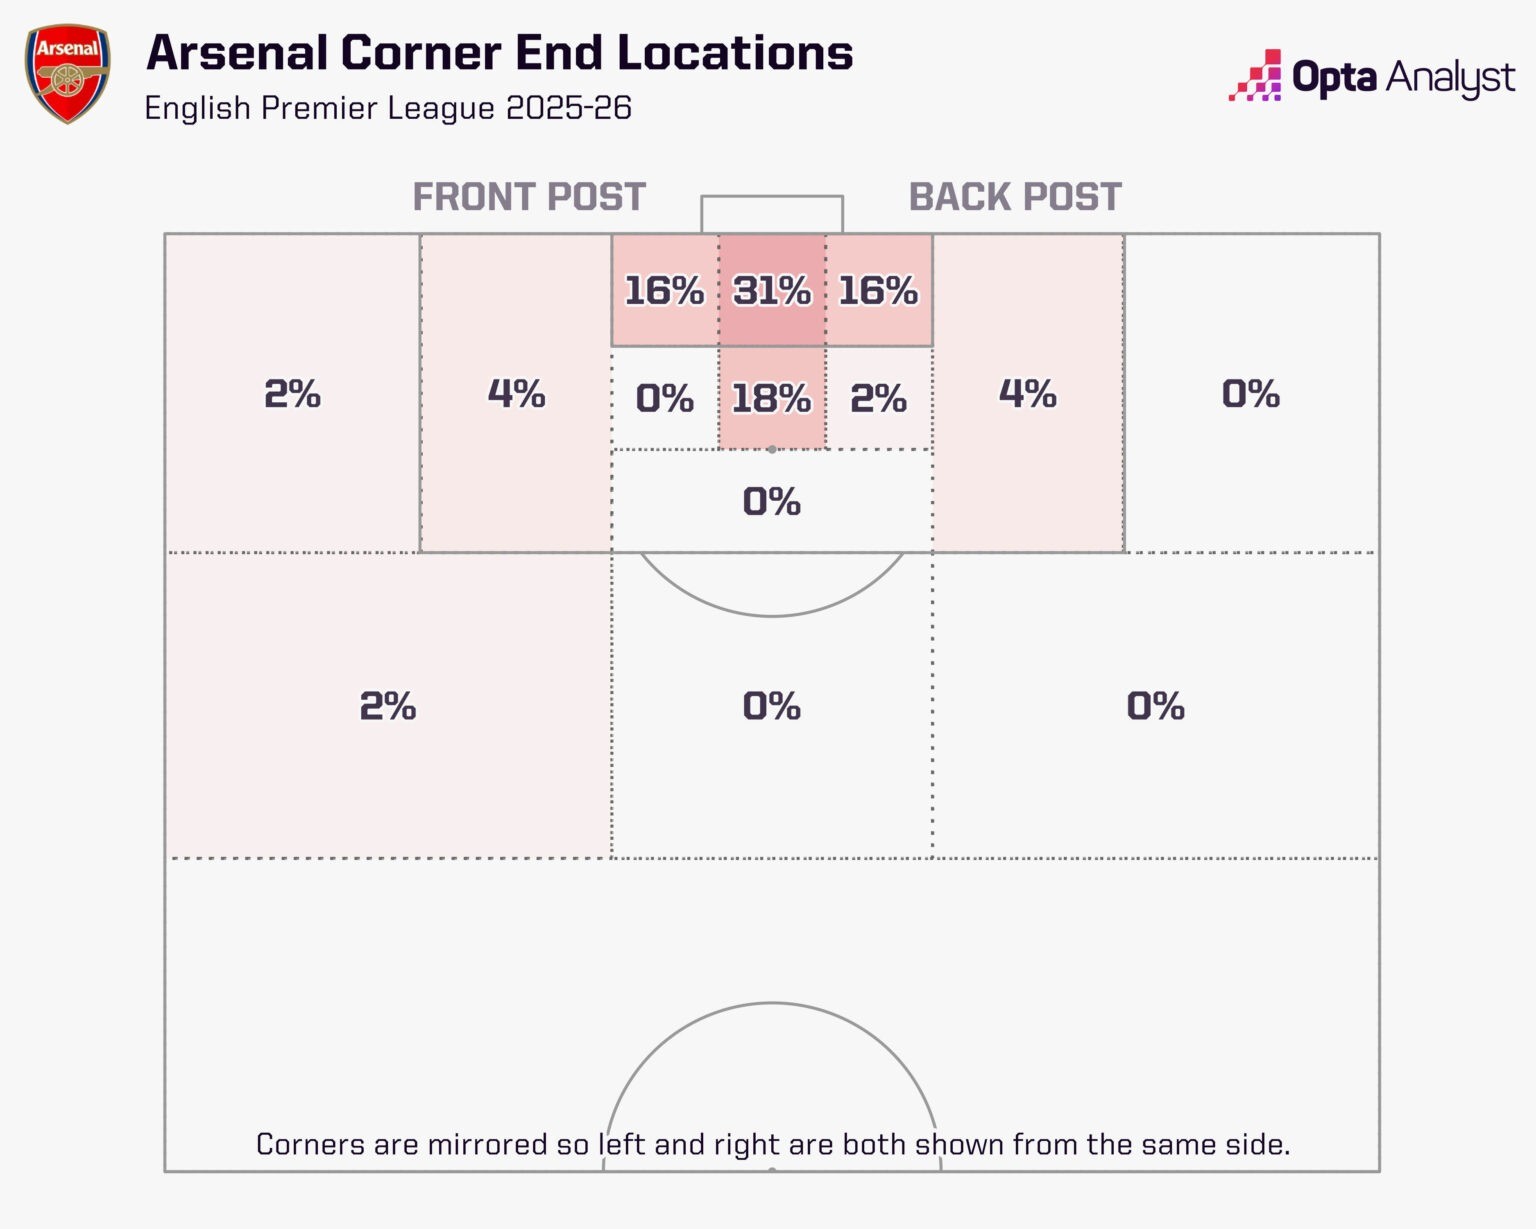Image resolution: width=1536 pixels, height=1229 pixels.
Task: Select the mirrored corners footnote text
Action: (x=773, y=1144)
